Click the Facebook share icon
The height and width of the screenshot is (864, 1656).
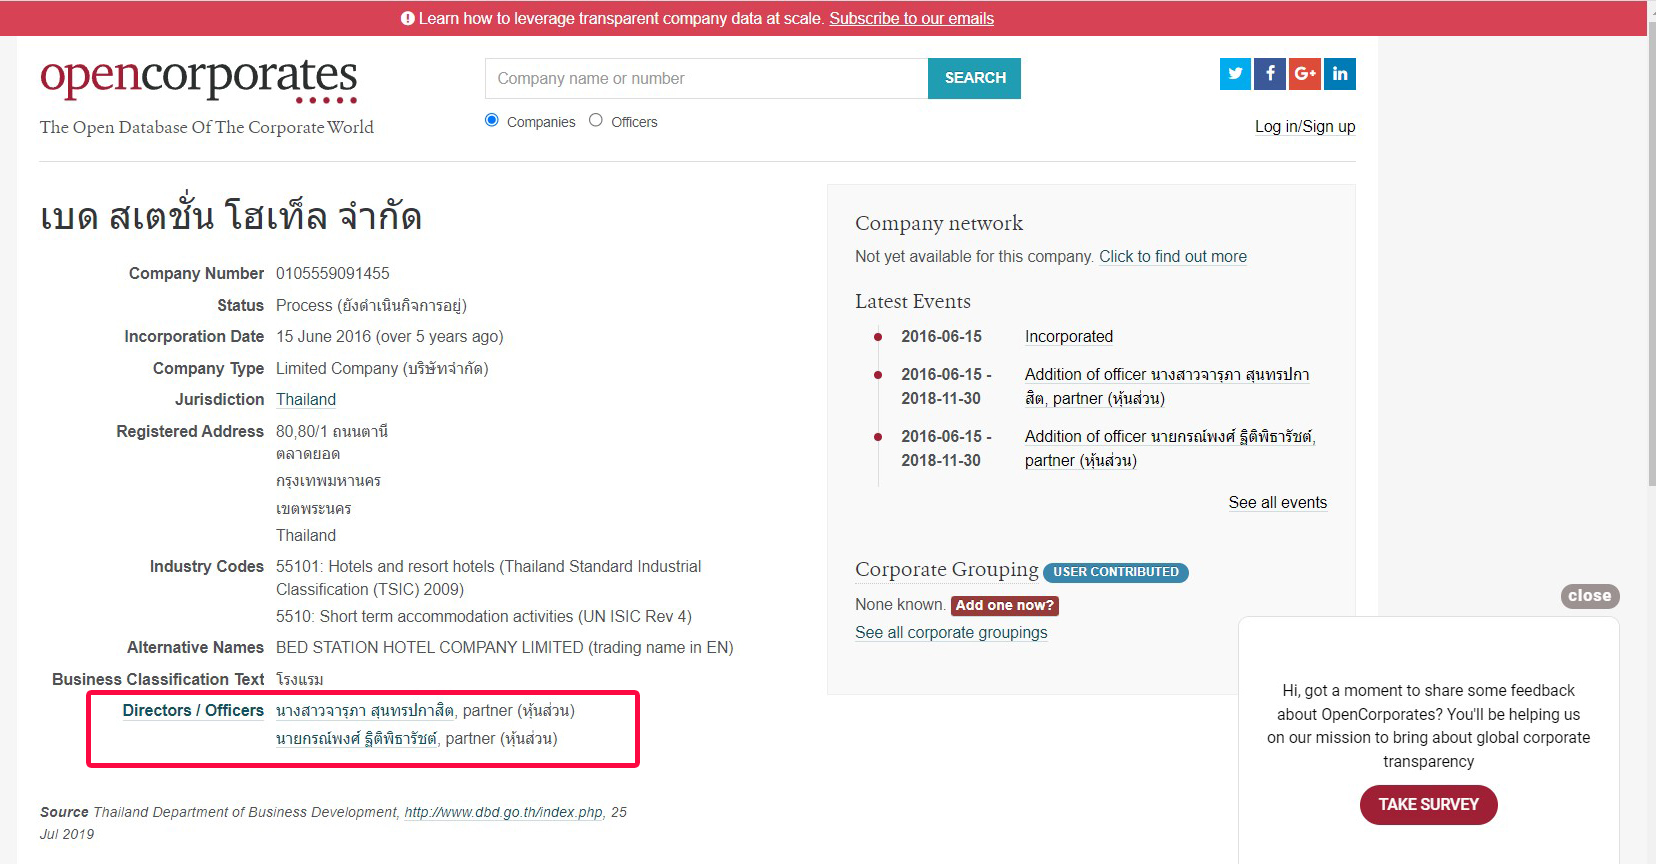click(x=1270, y=74)
